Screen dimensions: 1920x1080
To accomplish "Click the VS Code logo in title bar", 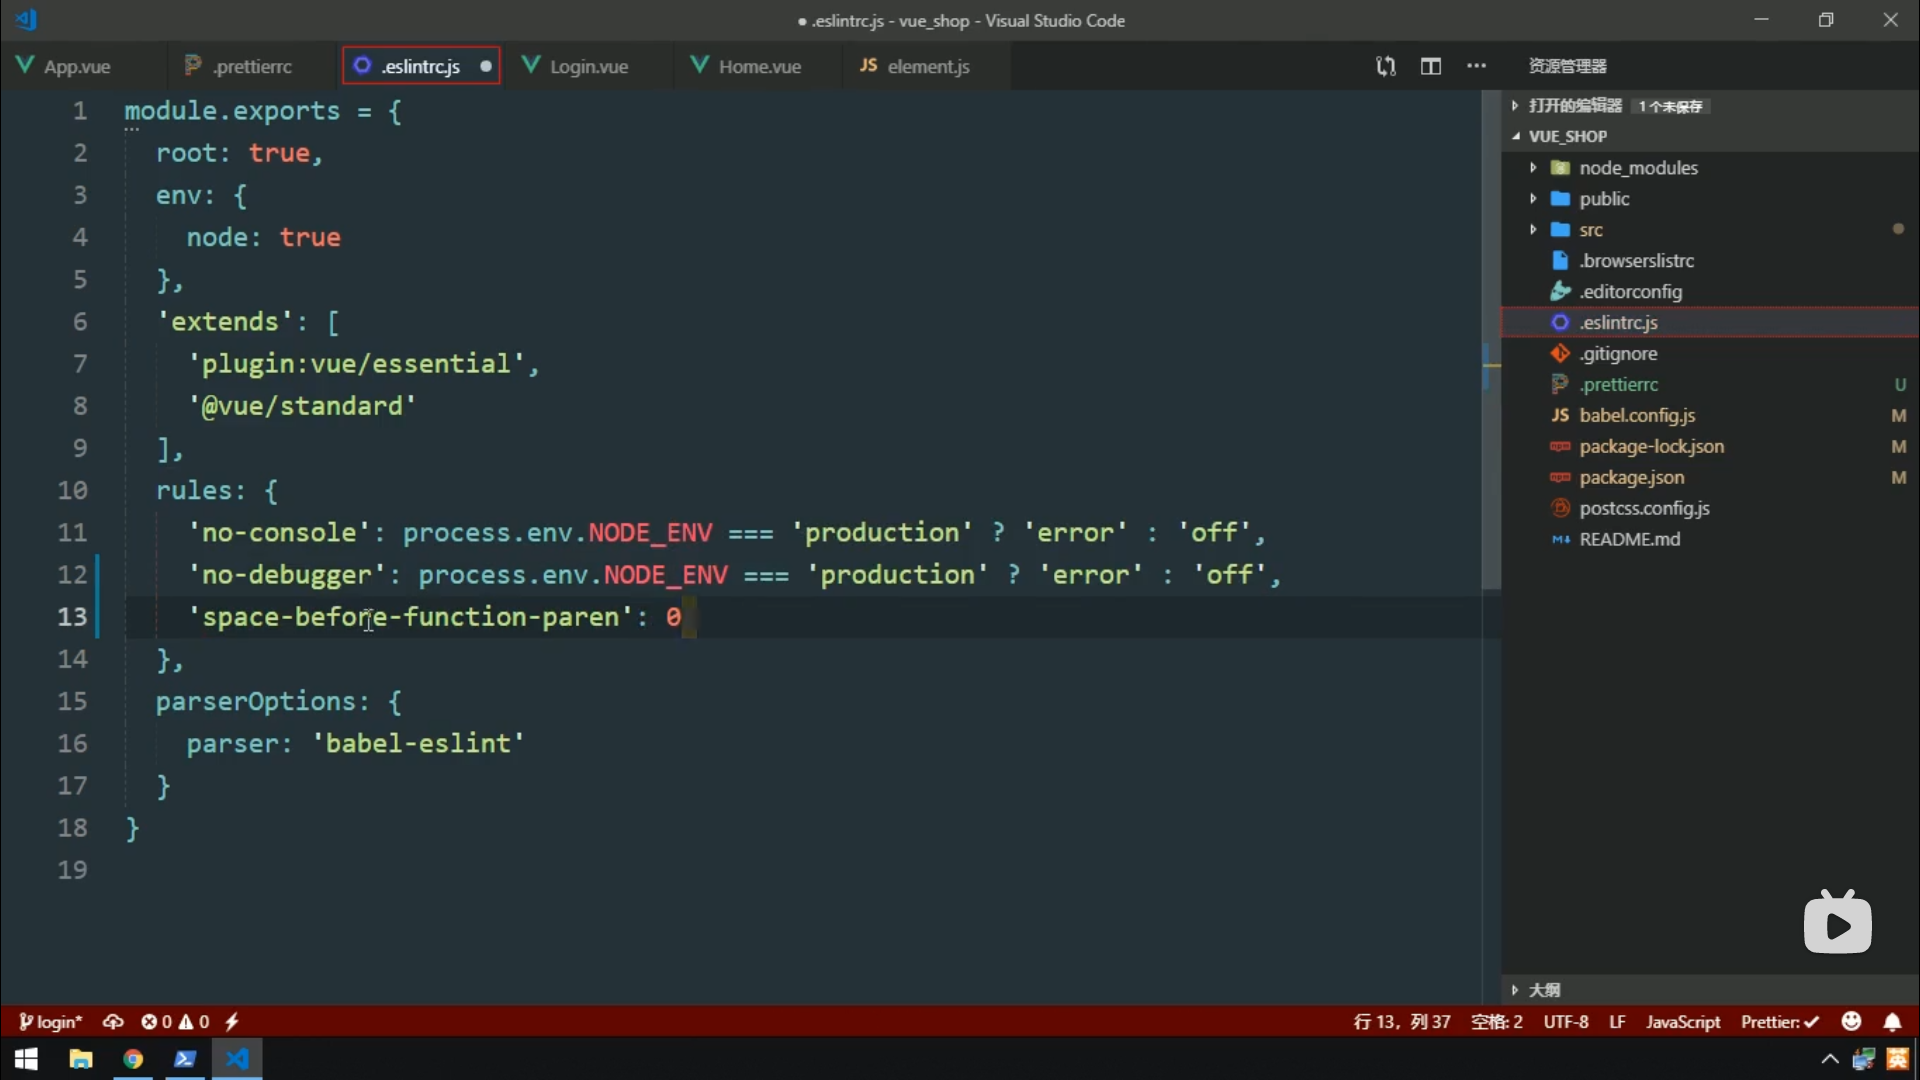I will click(x=27, y=19).
